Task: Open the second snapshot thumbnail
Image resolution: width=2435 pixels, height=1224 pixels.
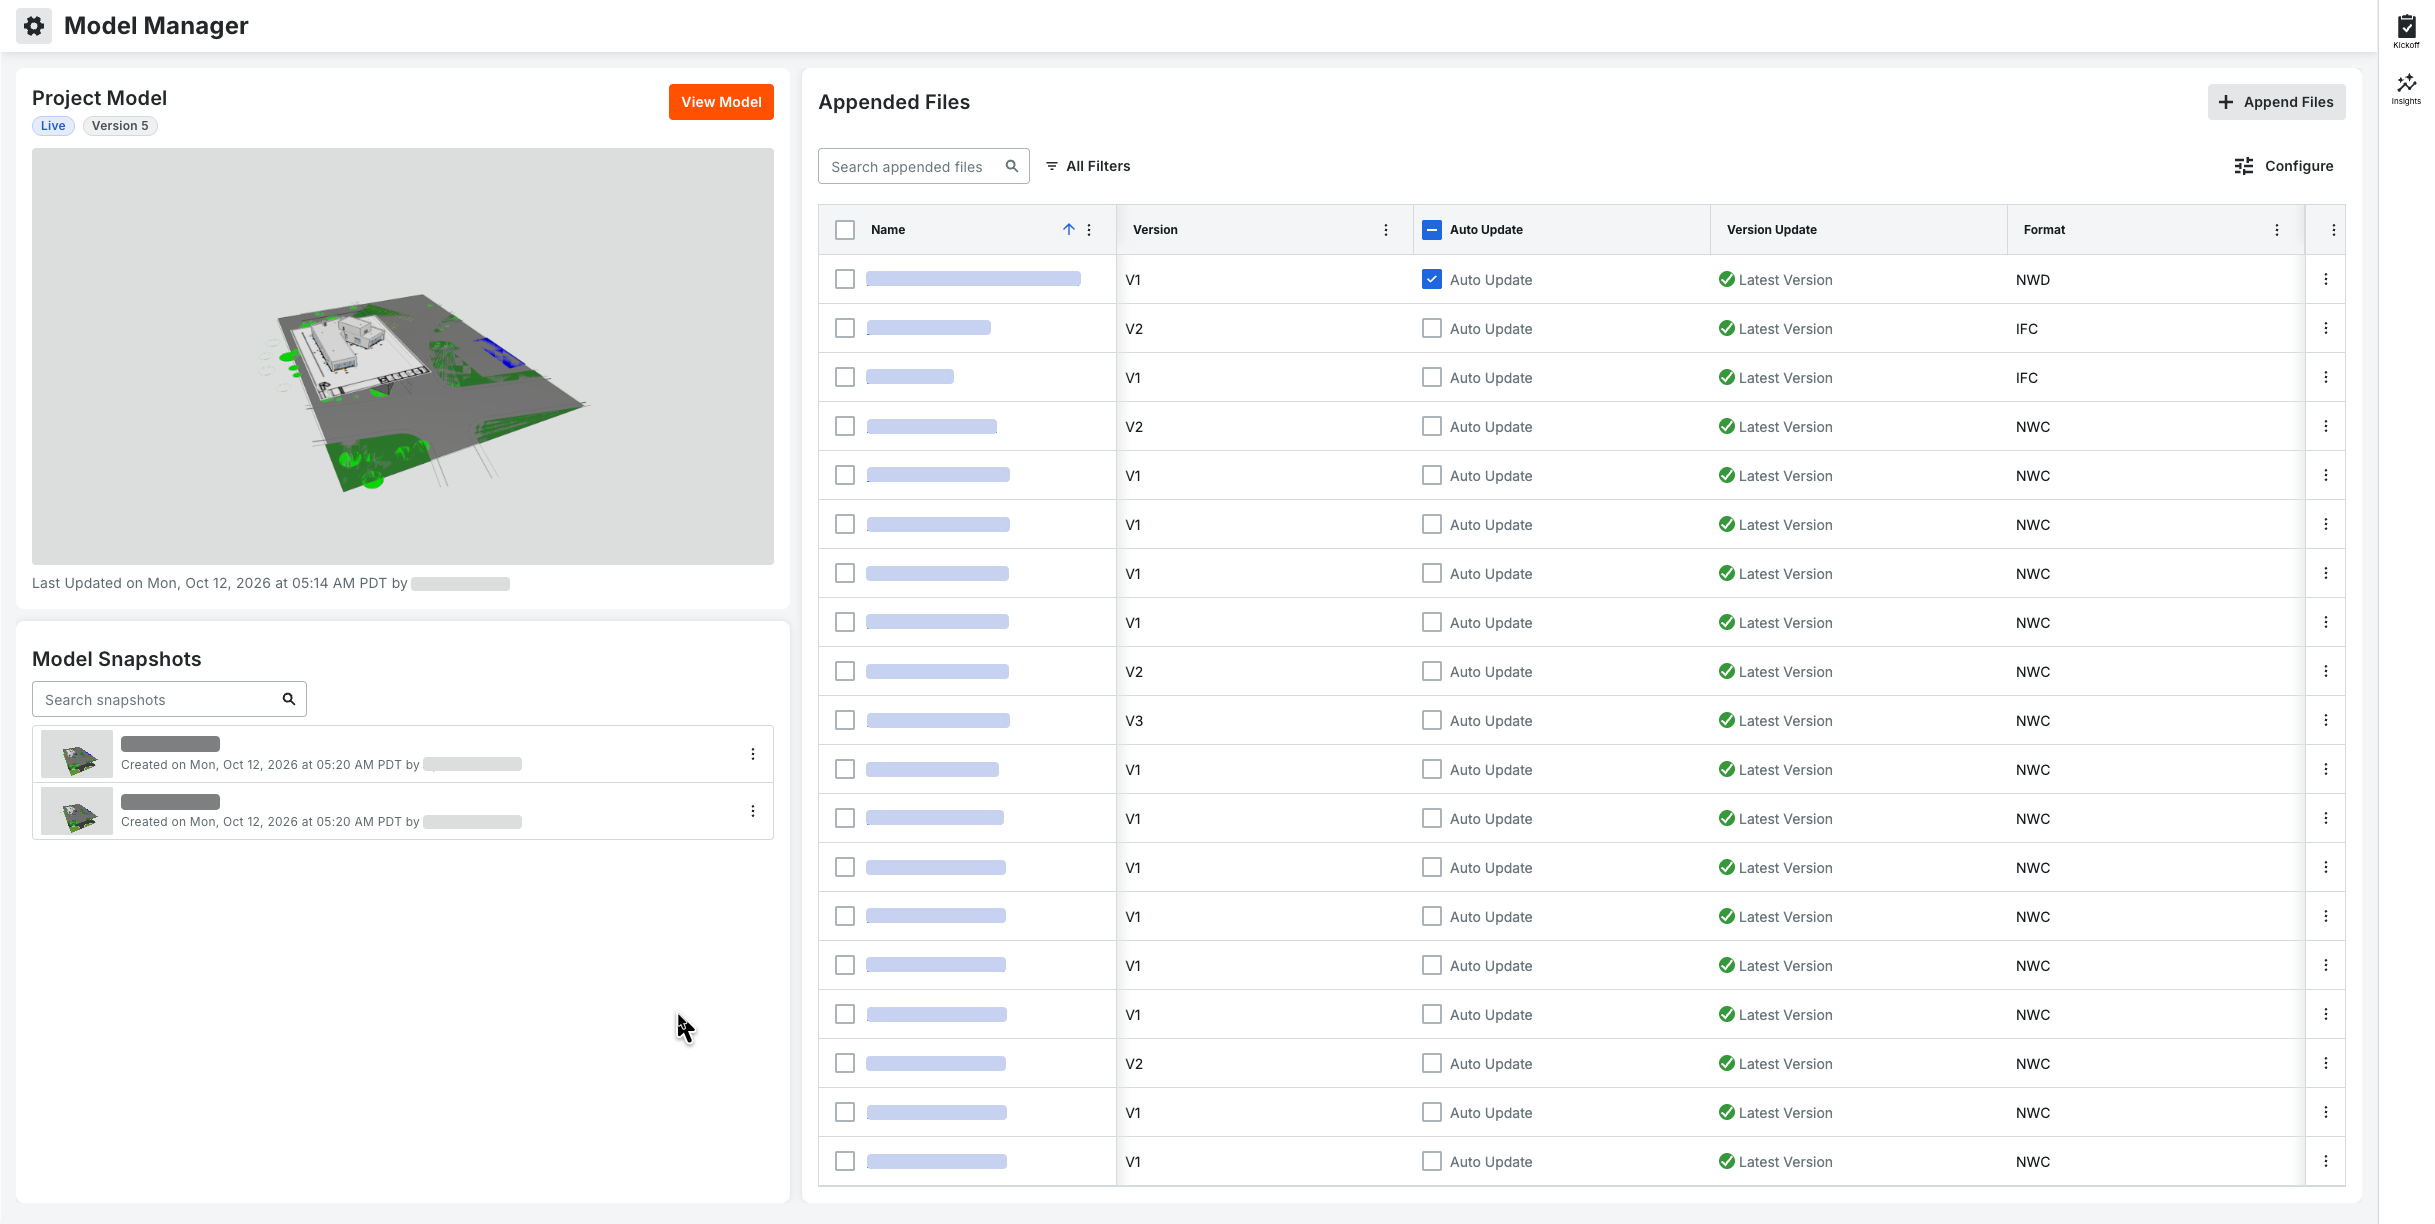Action: [x=77, y=811]
